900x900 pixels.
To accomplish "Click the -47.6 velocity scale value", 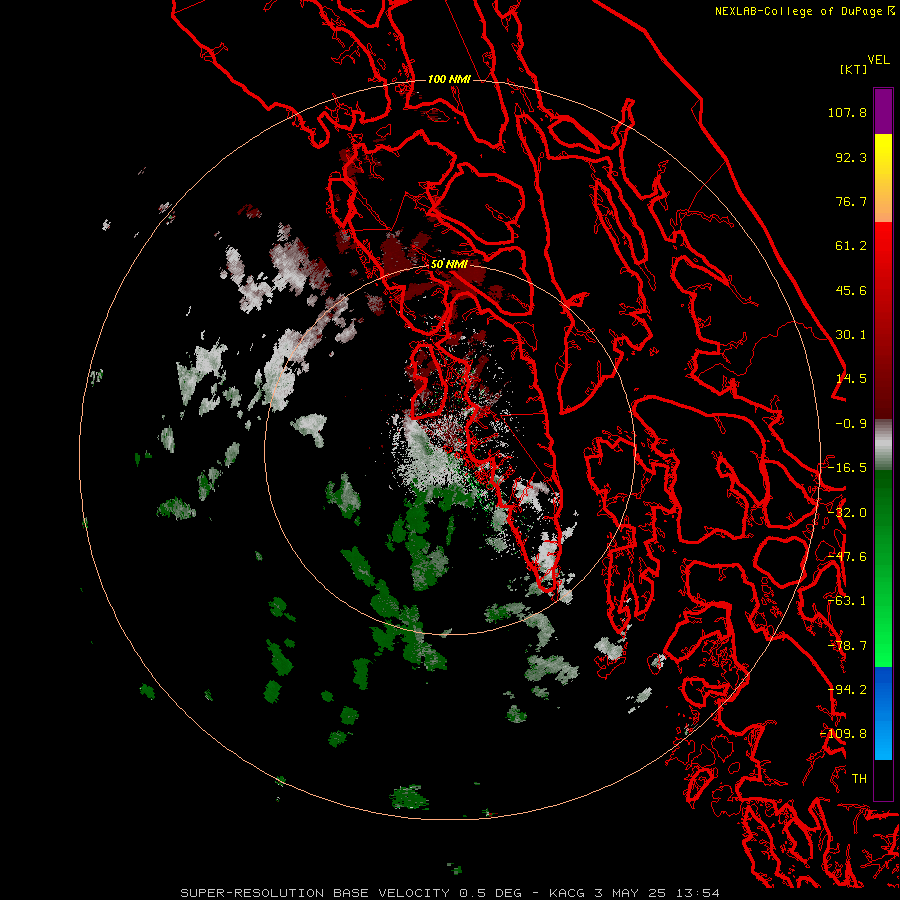I will click(x=847, y=557).
